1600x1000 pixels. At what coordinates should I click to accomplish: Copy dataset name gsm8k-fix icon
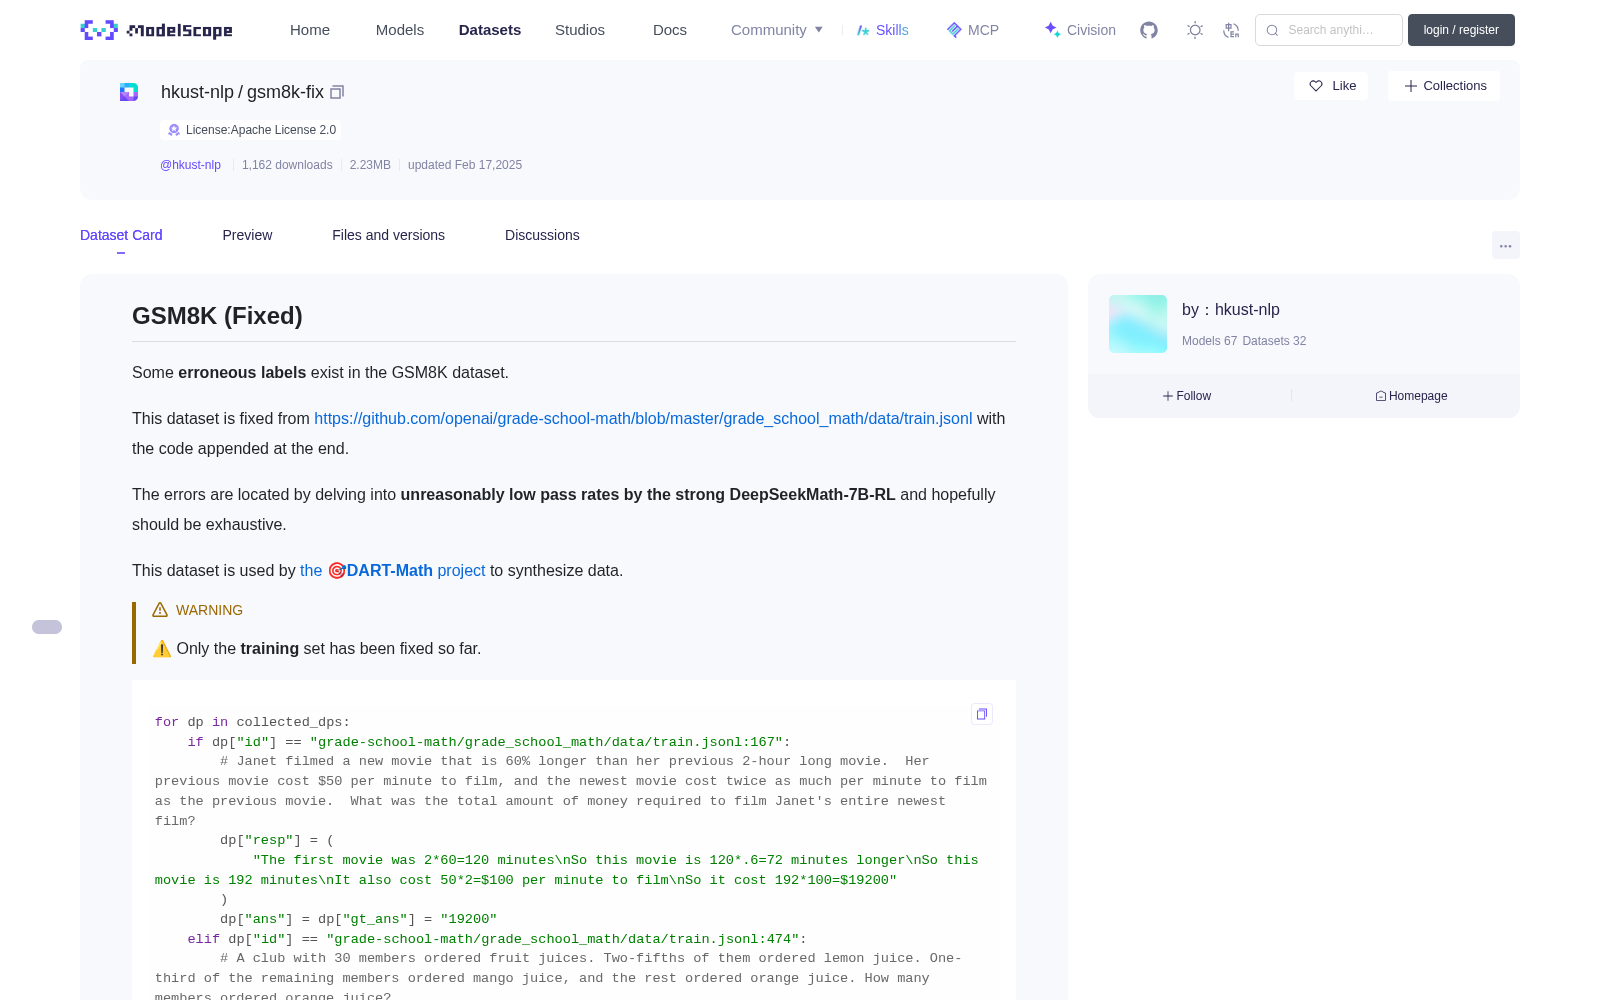pos(337,92)
